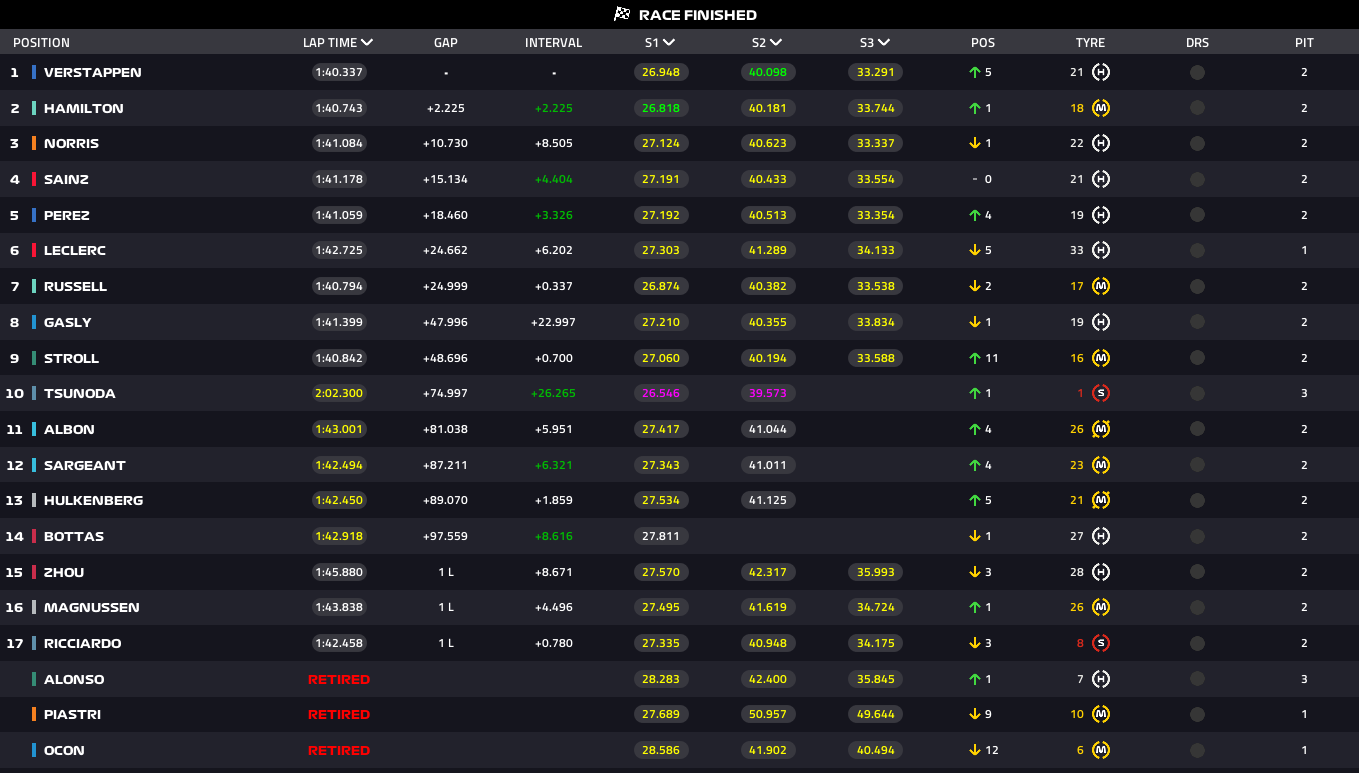Select Verstappen's hard tyre compound icon
1359x773 pixels.
click(1101, 72)
